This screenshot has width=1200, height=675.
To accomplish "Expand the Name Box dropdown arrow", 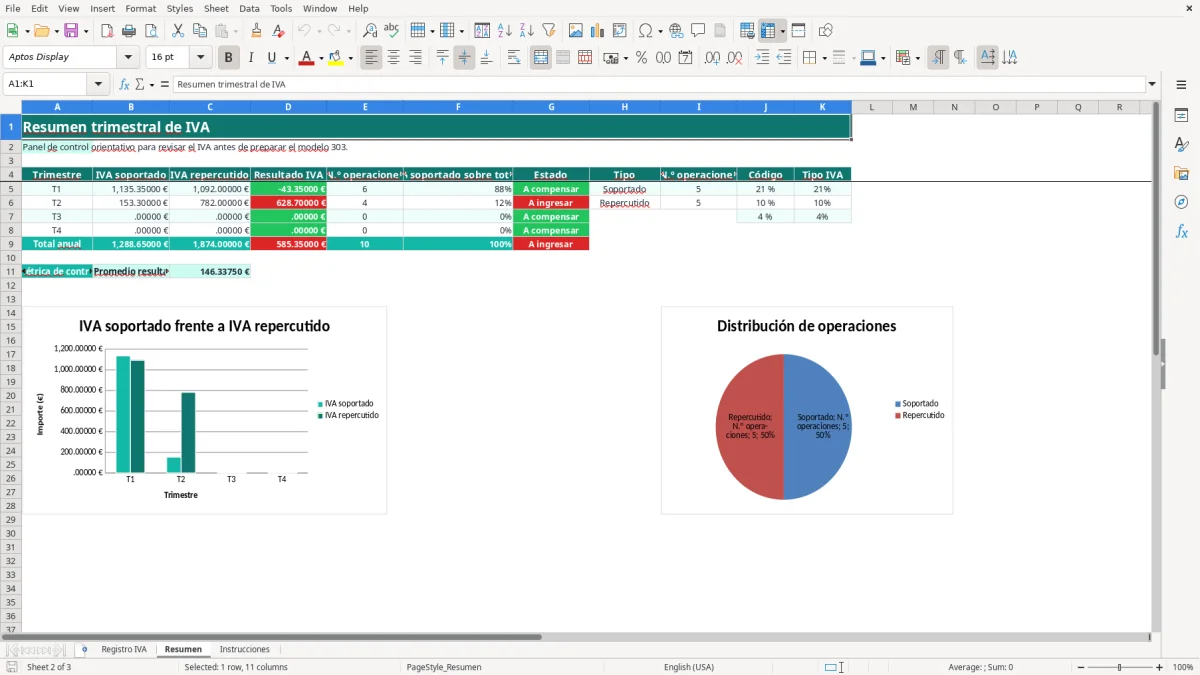I will tap(98, 85).
